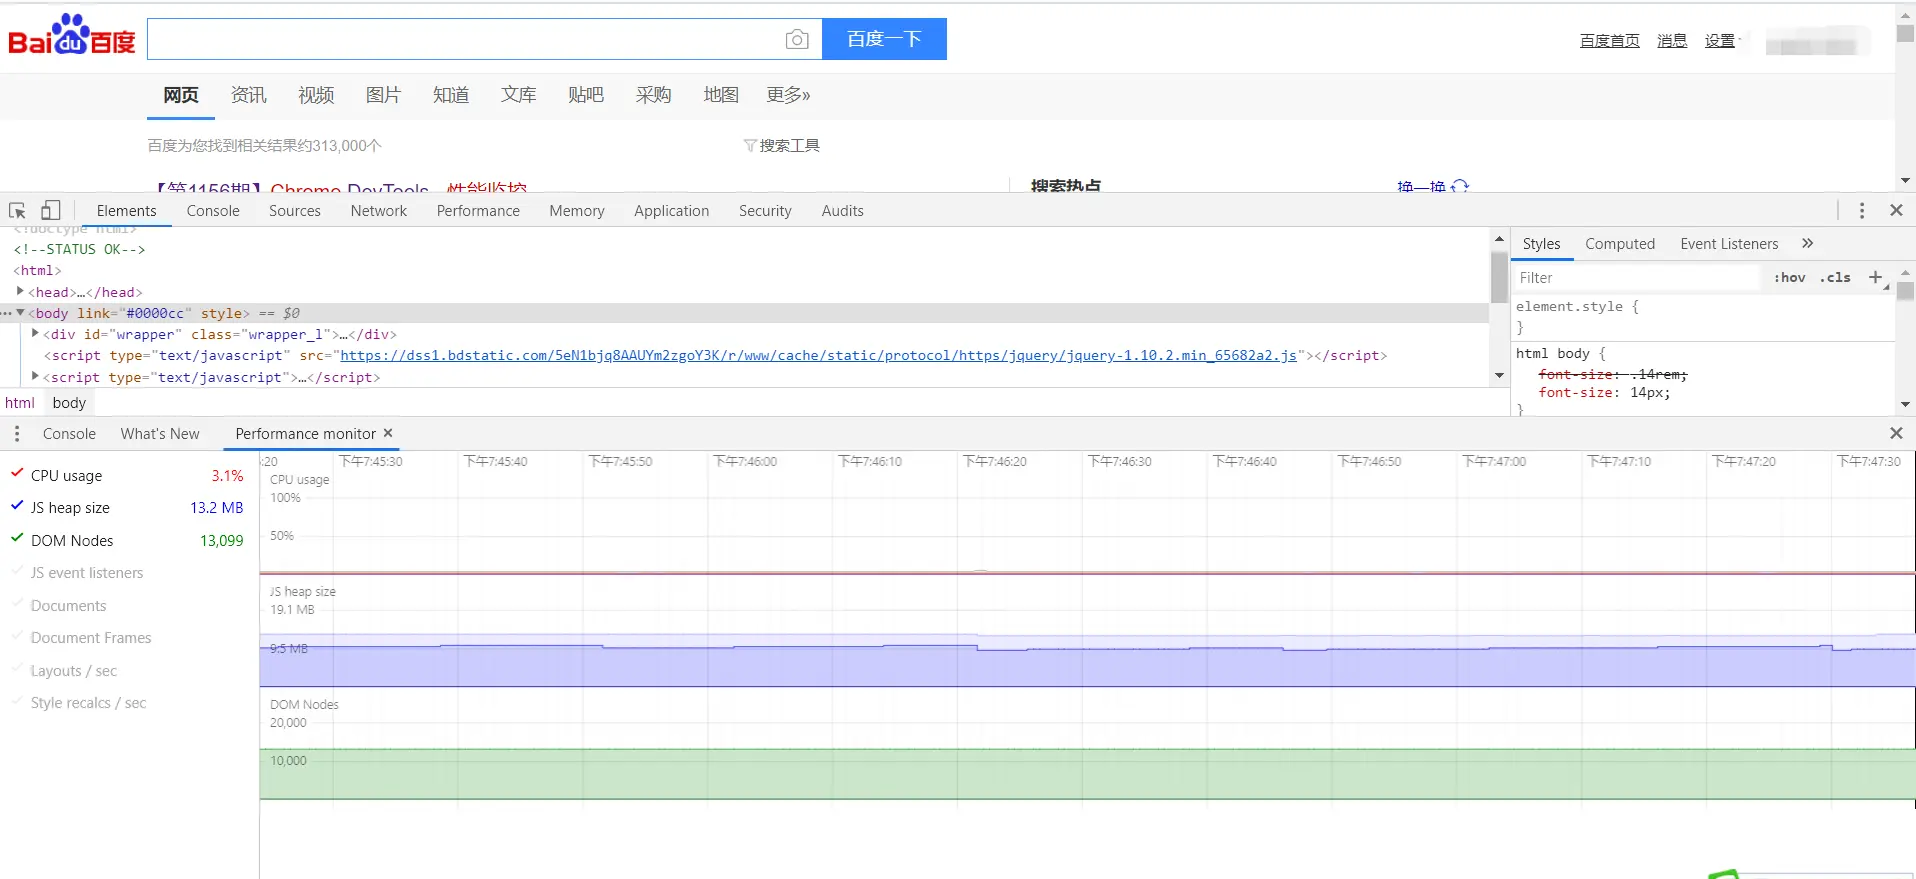This screenshot has height=879, width=1916.
Task: Click the refresh icon beside 换一换
Action: (x=1460, y=186)
